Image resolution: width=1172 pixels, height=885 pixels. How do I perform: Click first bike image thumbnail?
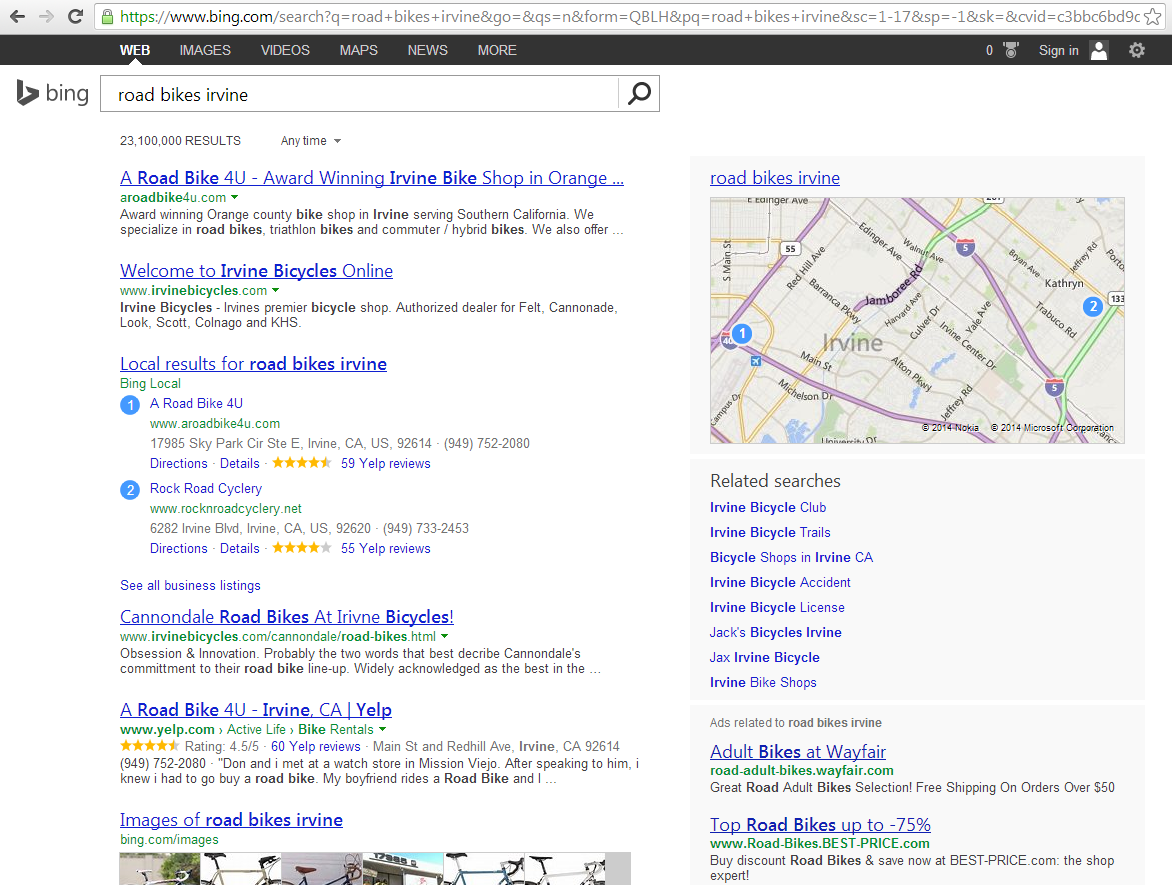(159, 869)
